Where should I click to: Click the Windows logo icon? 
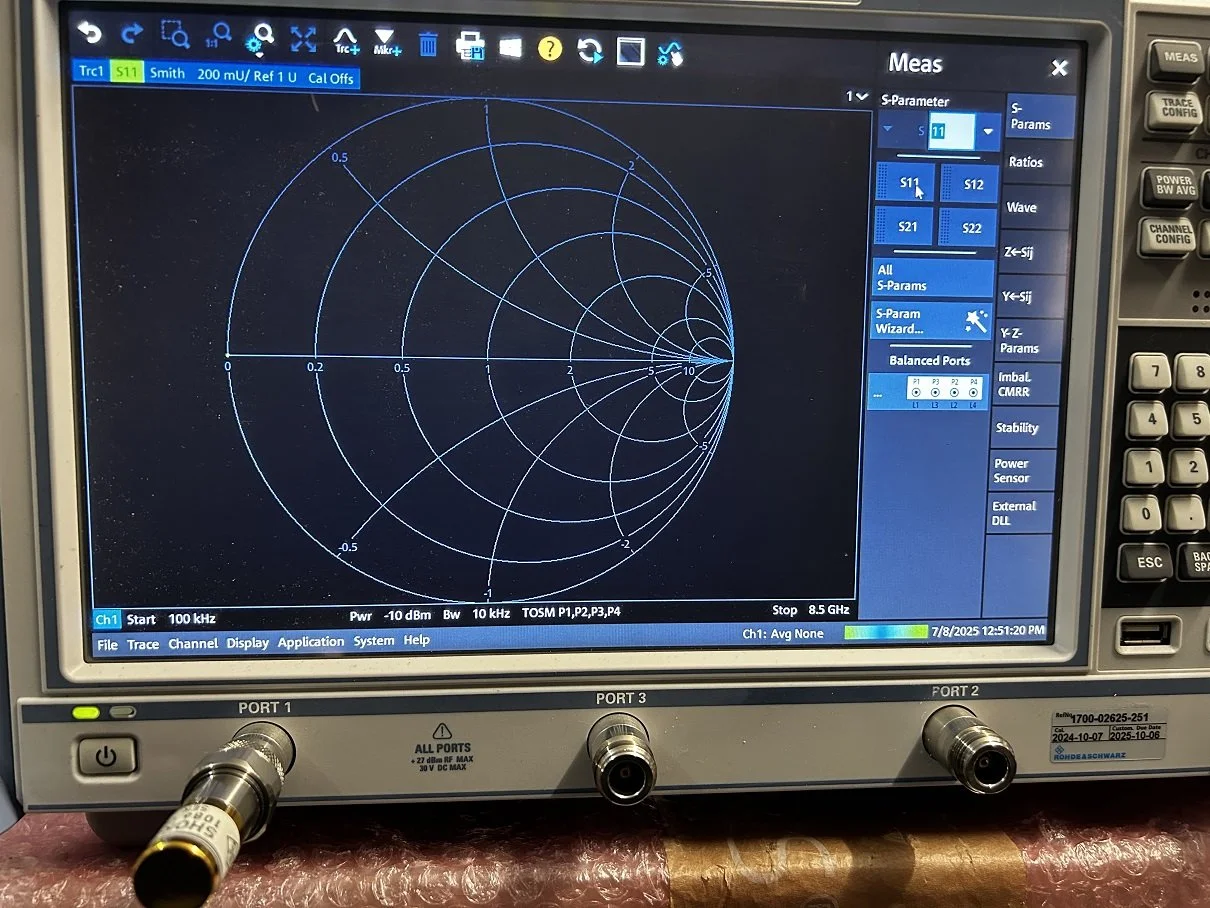point(511,47)
